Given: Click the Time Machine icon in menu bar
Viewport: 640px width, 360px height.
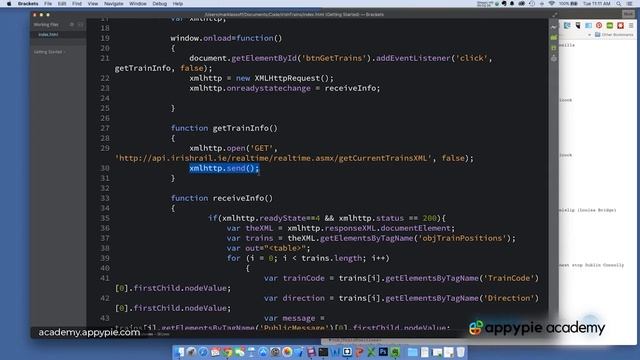Looking at the screenshot, I should click(x=532, y=4).
